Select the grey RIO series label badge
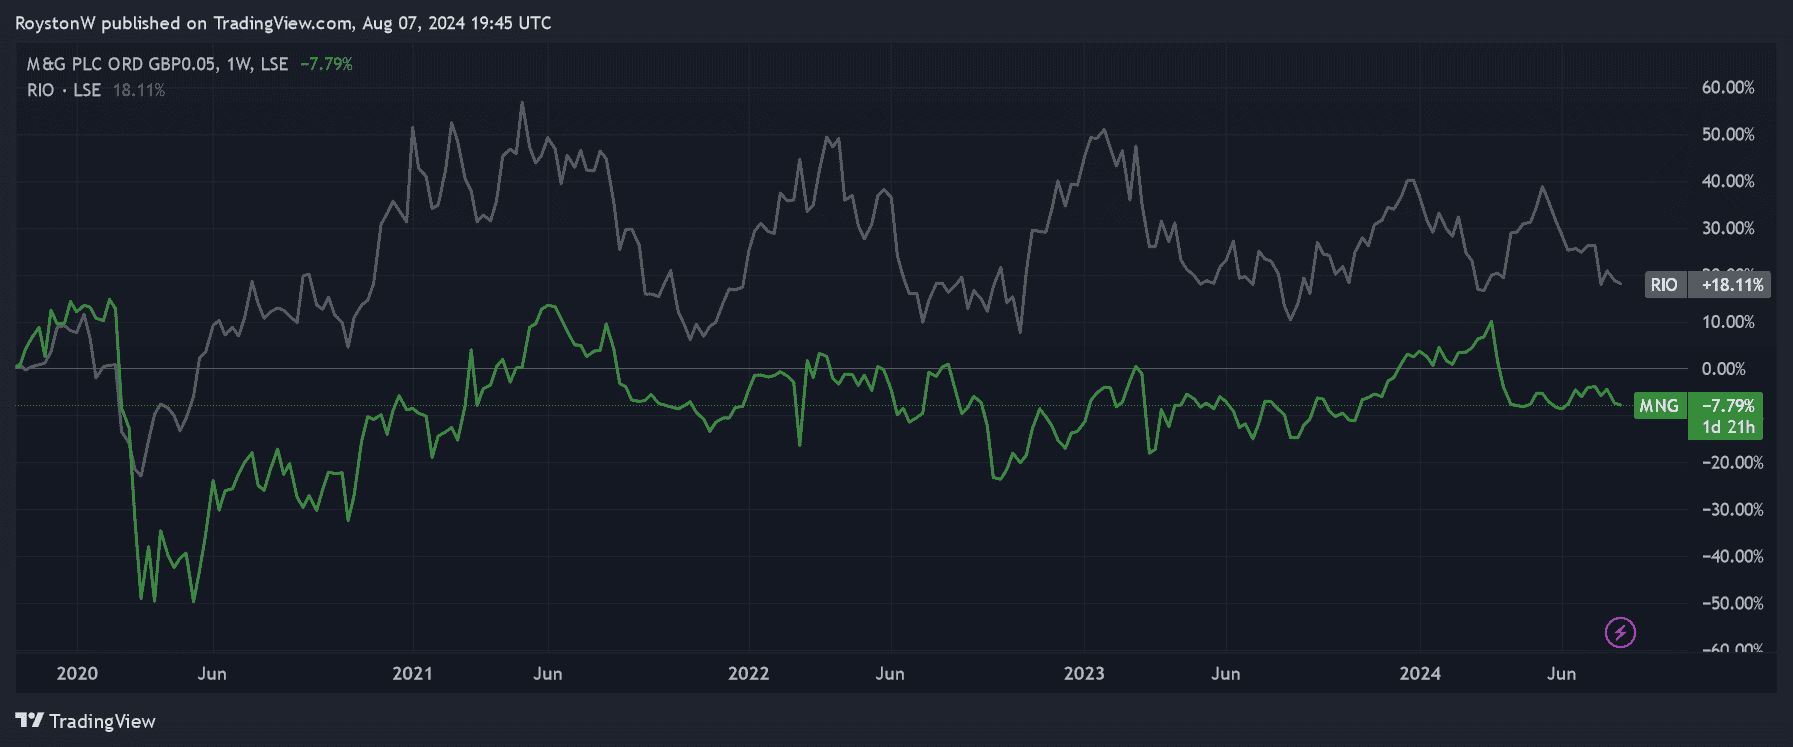 coord(1664,285)
